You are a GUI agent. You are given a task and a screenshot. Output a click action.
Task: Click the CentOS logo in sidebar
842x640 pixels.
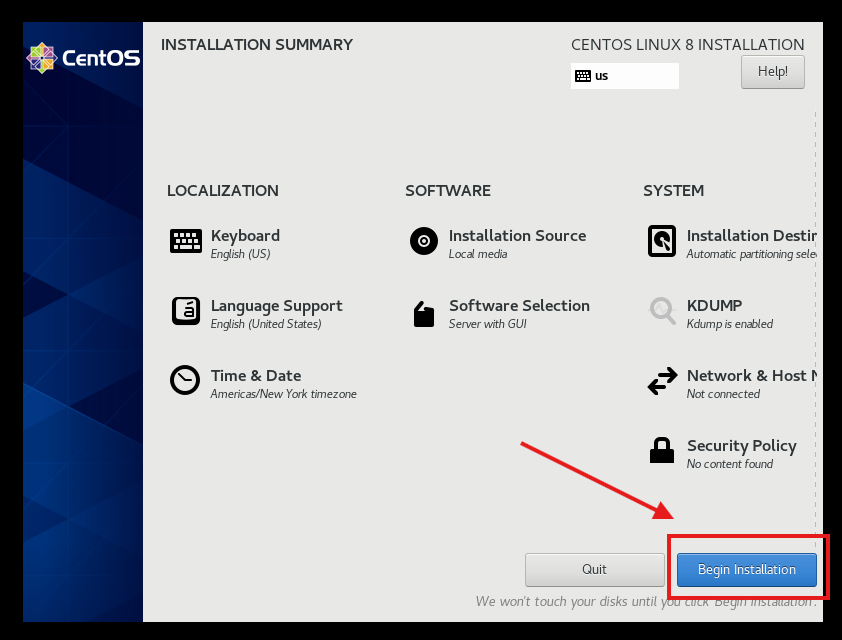[x=83, y=58]
